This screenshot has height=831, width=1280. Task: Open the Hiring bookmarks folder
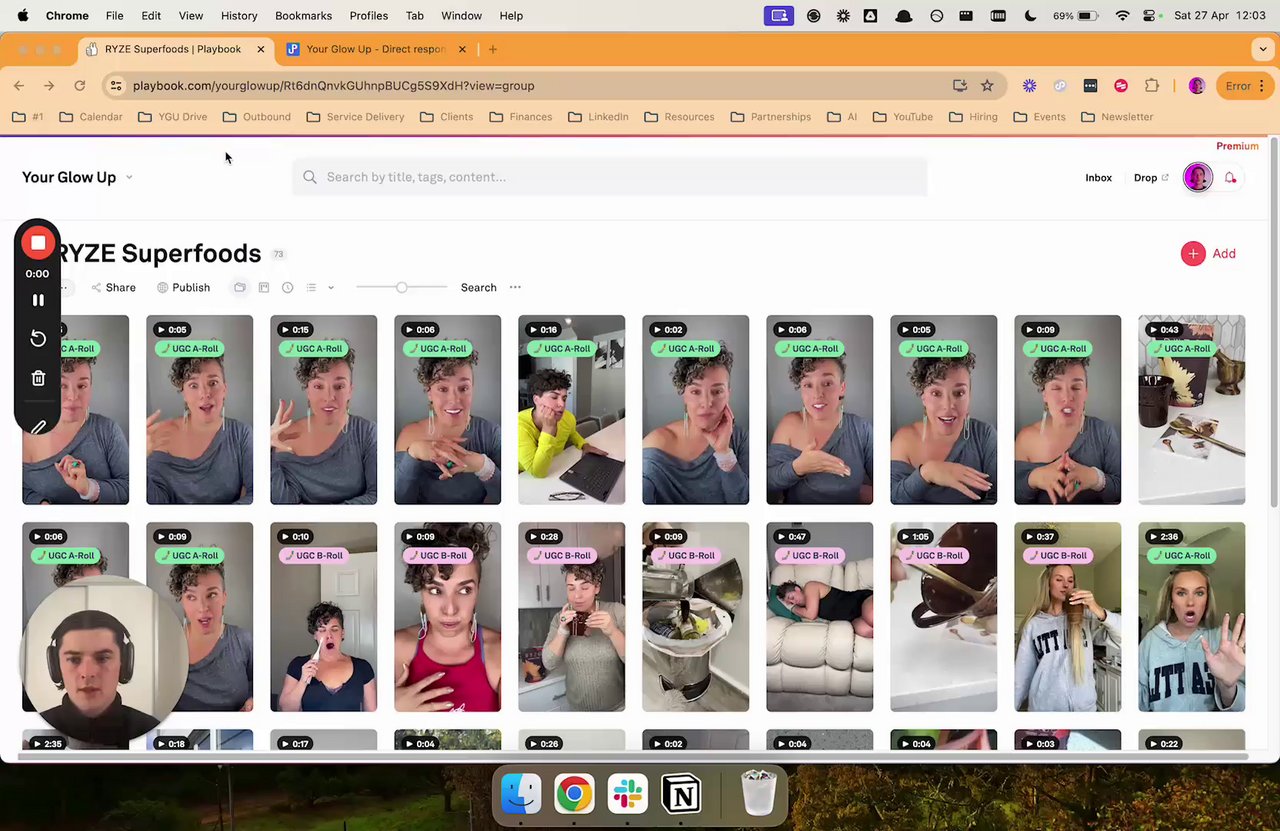(973, 117)
